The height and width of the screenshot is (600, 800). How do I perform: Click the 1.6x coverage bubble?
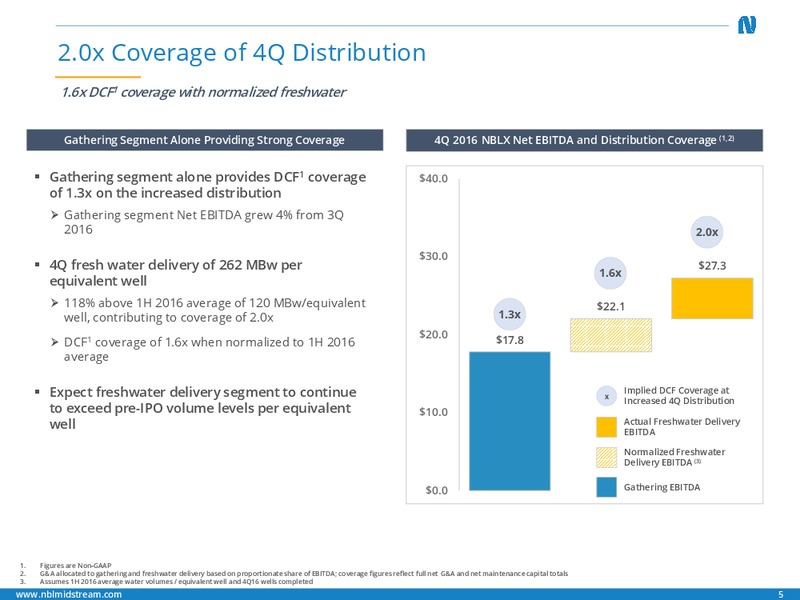[x=610, y=273]
